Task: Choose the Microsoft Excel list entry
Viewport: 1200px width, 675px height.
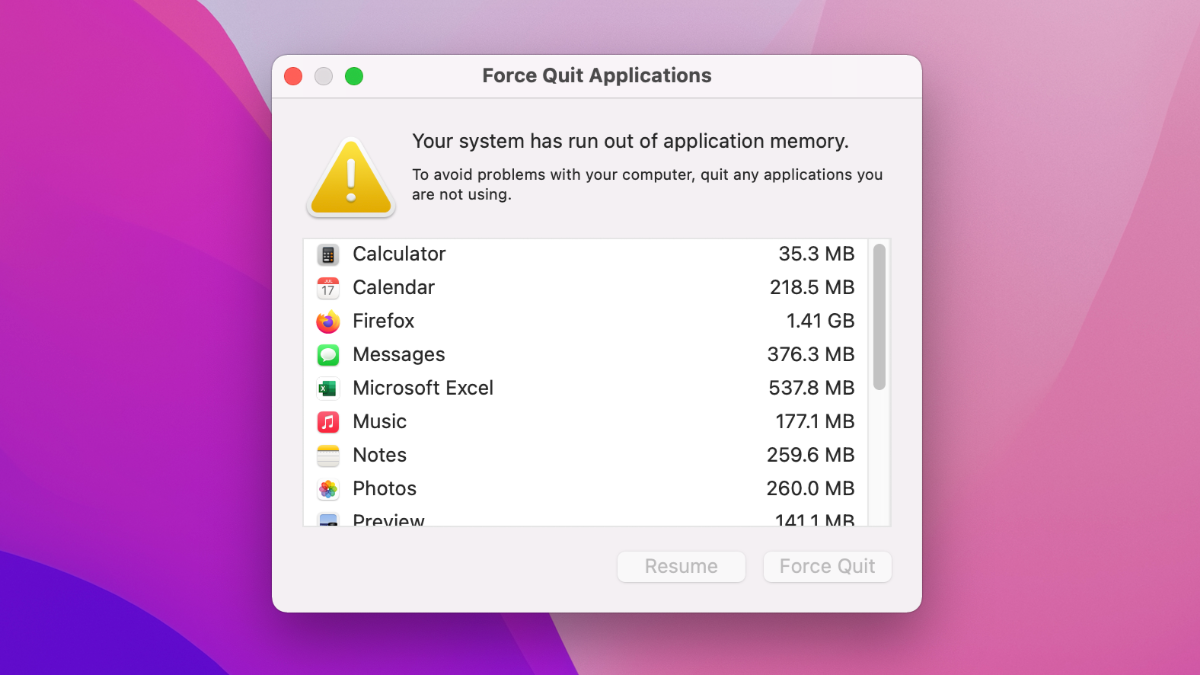Action: click(423, 388)
